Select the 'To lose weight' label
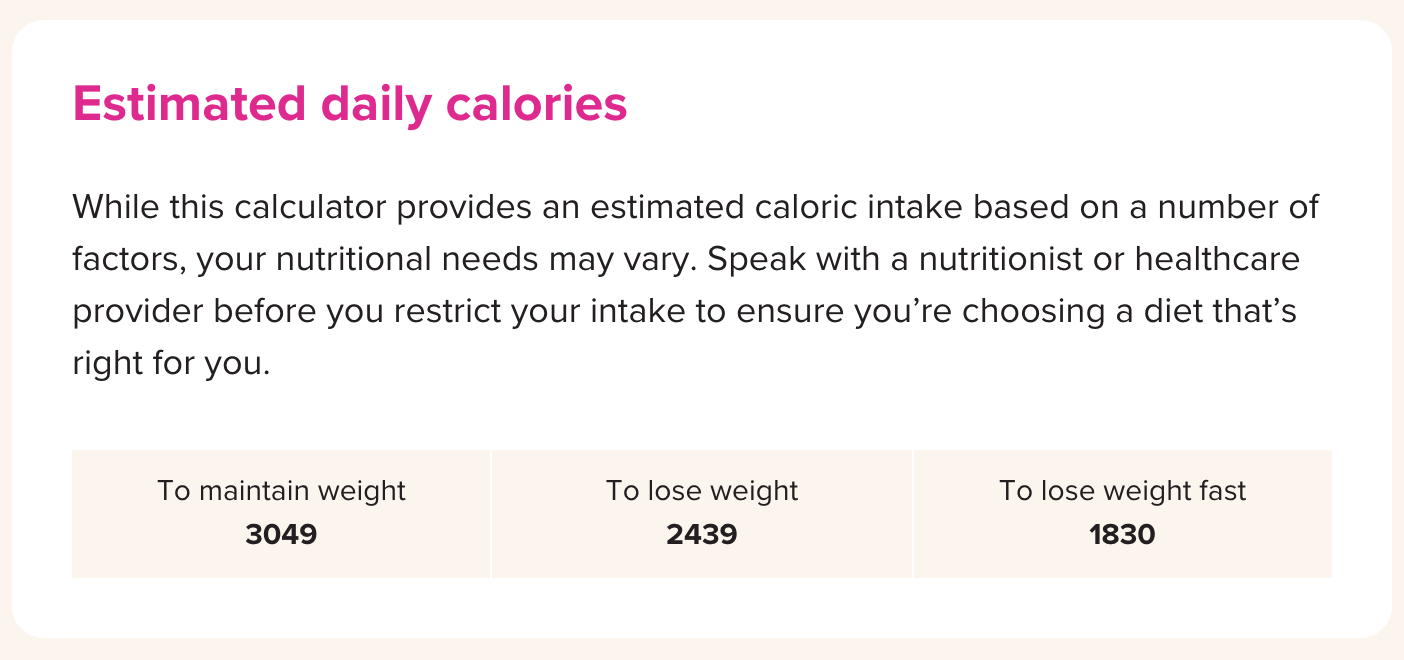The image size is (1404, 660). click(x=702, y=491)
